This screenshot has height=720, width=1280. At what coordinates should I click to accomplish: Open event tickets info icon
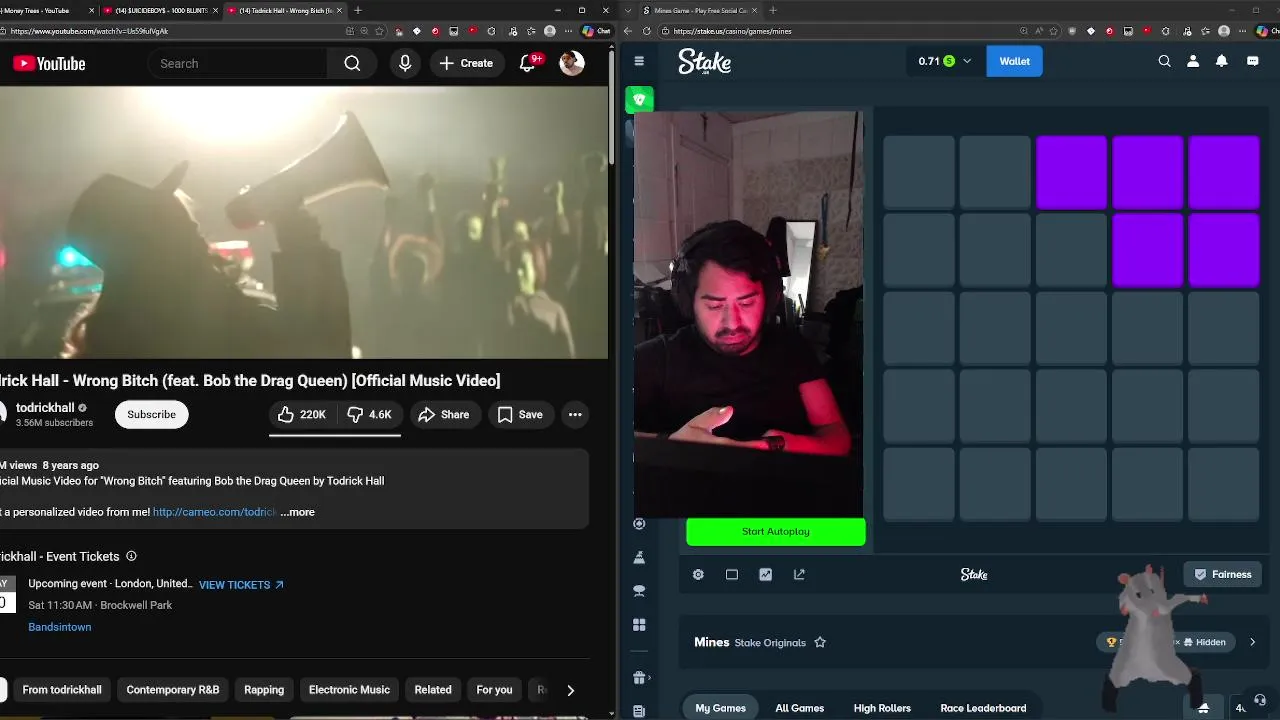(131, 556)
